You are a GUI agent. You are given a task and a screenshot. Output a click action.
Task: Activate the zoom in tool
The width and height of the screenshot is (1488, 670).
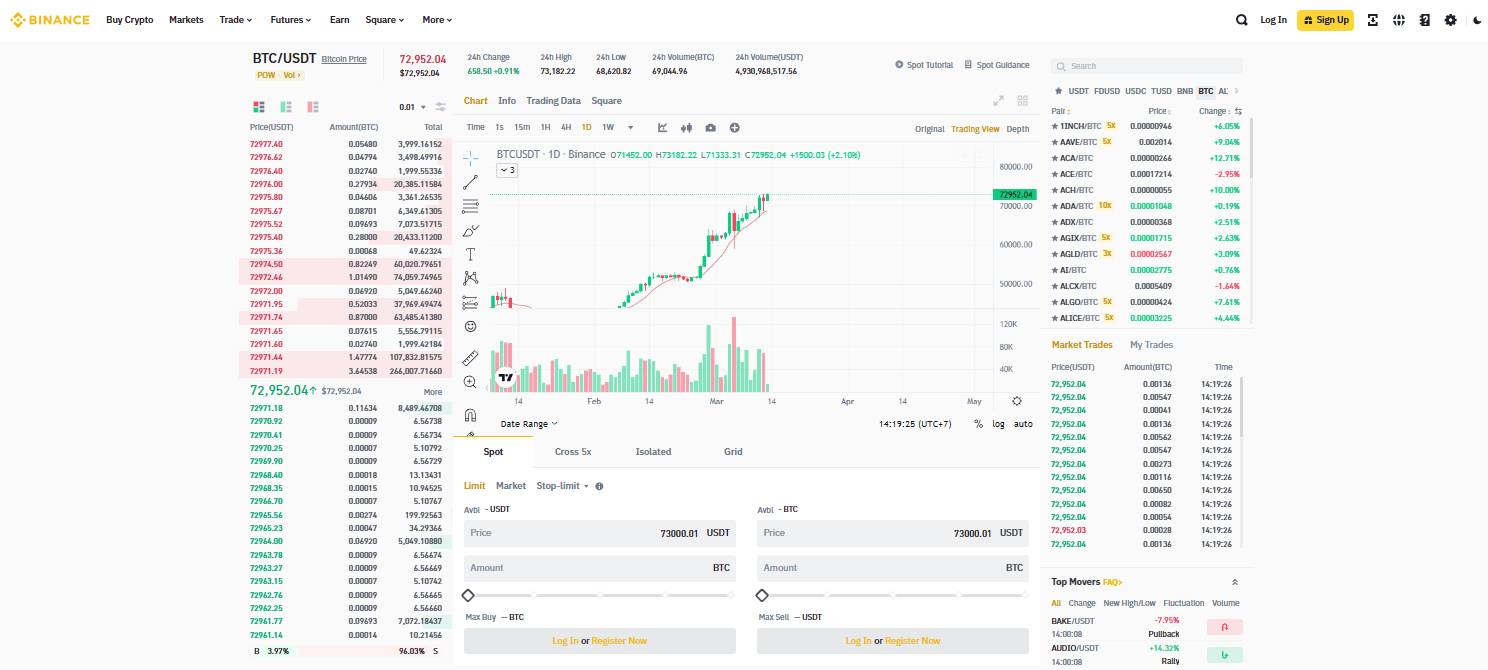pyautogui.click(x=470, y=382)
